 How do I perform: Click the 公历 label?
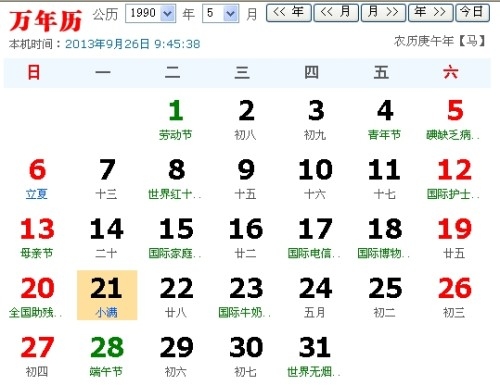pos(105,14)
